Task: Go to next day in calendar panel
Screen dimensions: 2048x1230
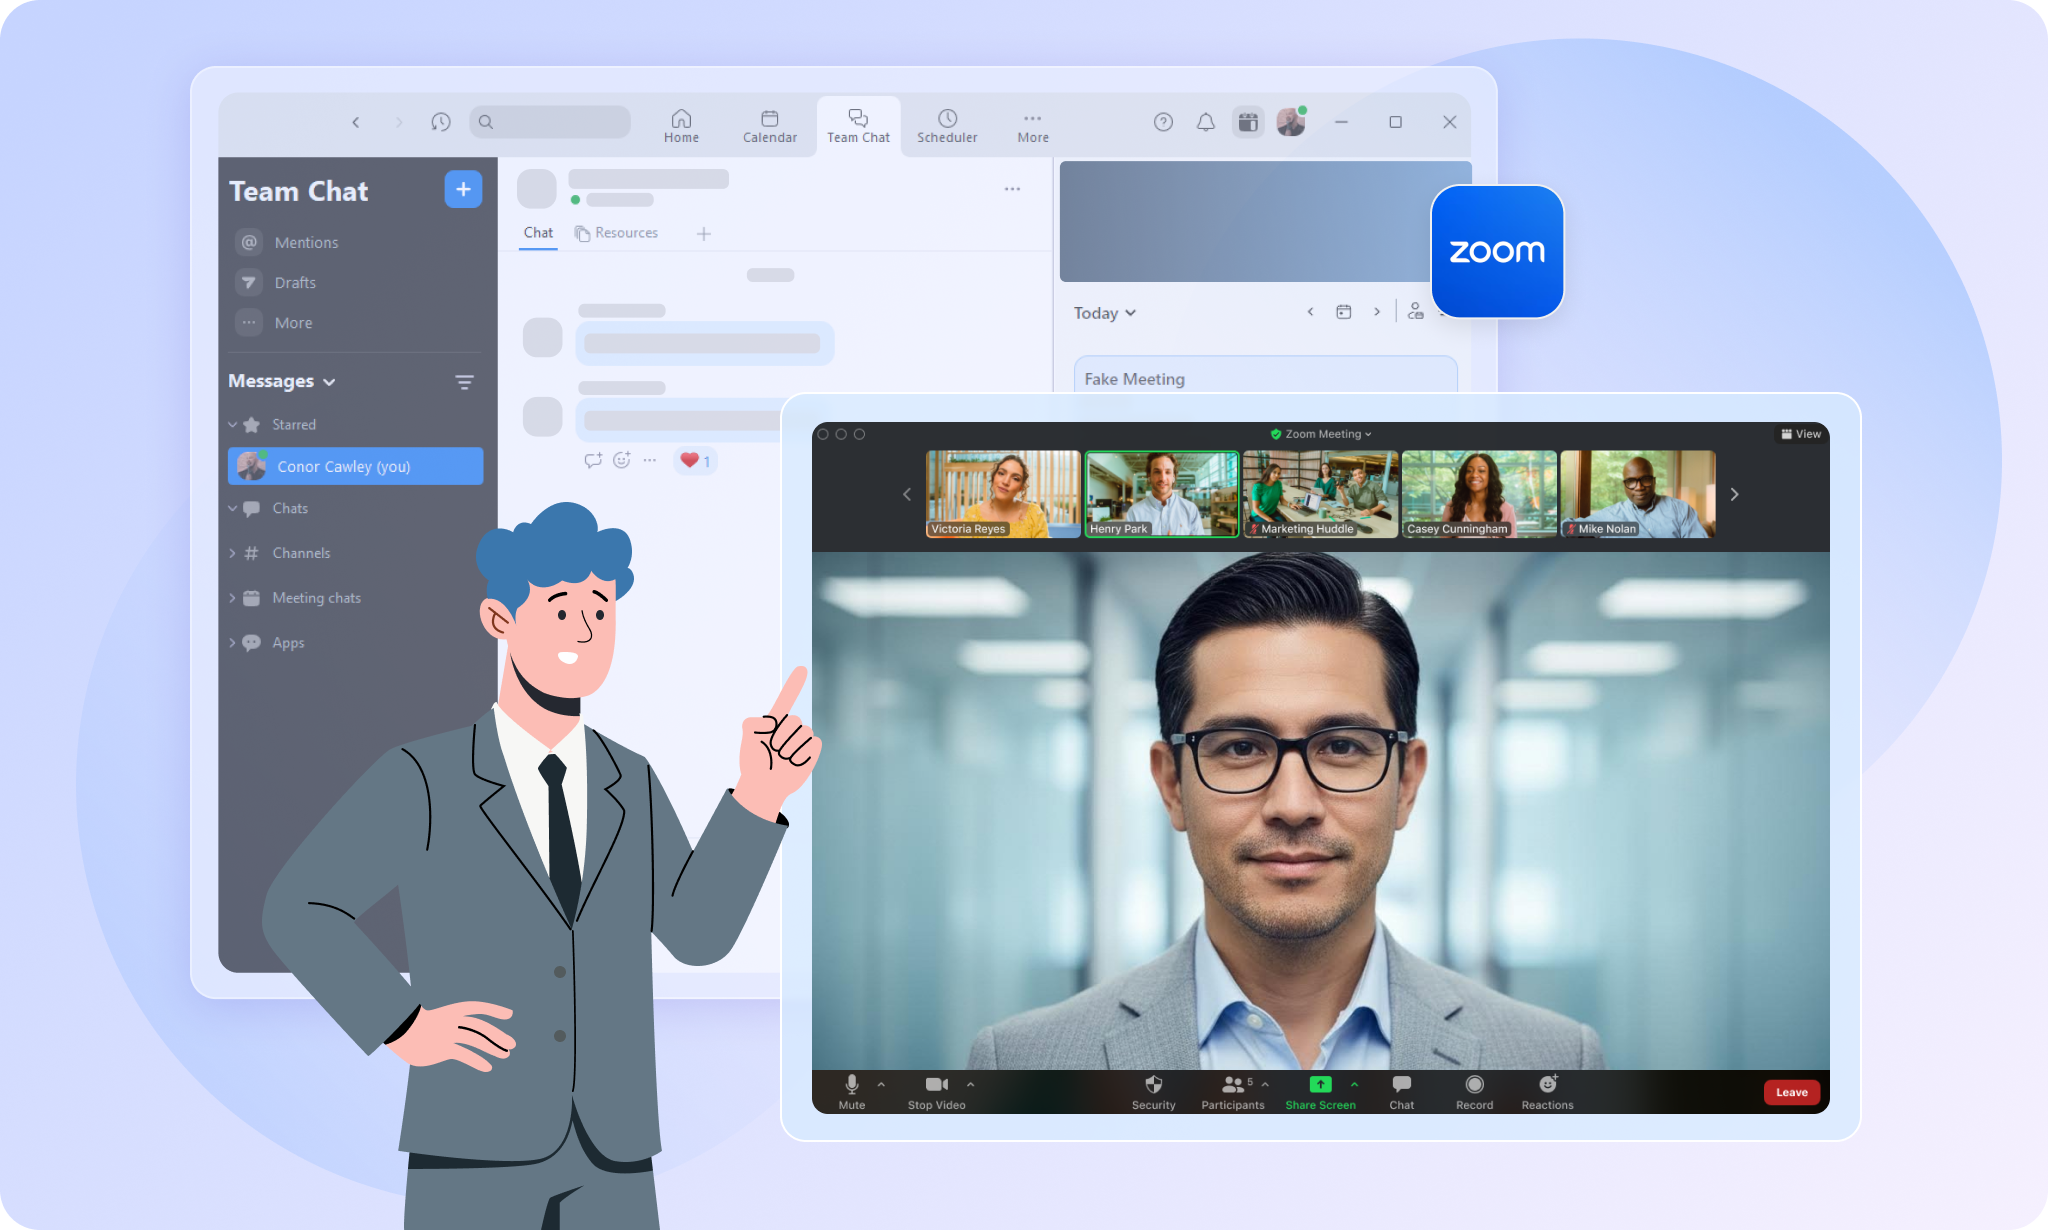Action: [x=1377, y=312]
